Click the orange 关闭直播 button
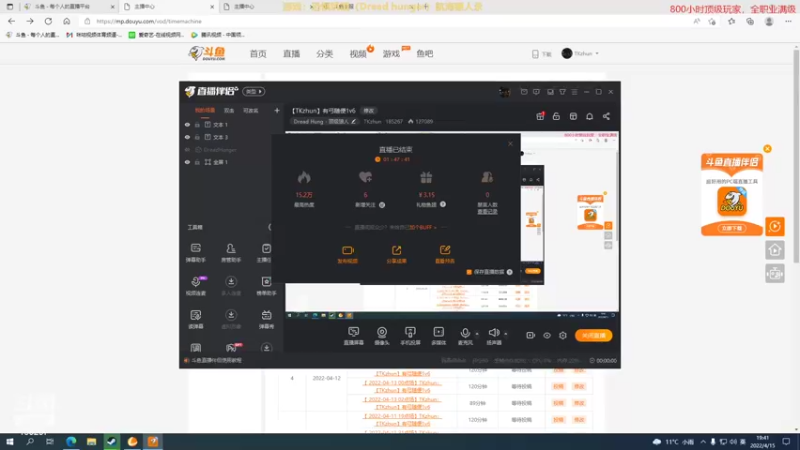 [x=593, y=335]
